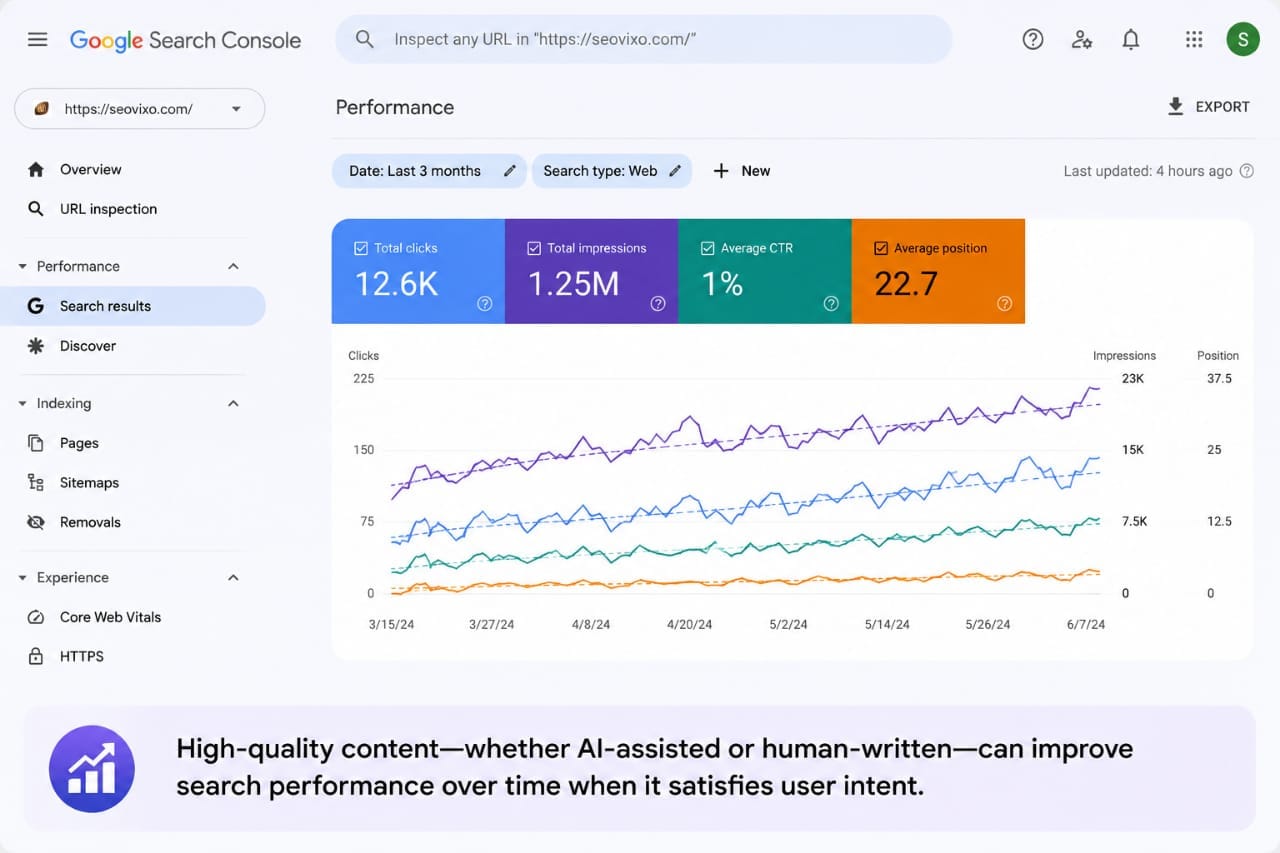Viewport: 1280px width, 853px height.
Task: Open the seovixo.com property dropdown
Action: click(x=140, y=109)
